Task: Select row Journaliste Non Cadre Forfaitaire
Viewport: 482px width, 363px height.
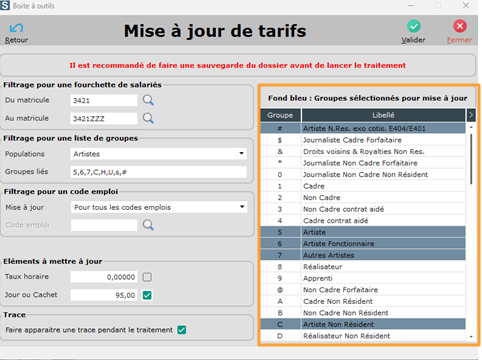Action: [x=363, y=163]
